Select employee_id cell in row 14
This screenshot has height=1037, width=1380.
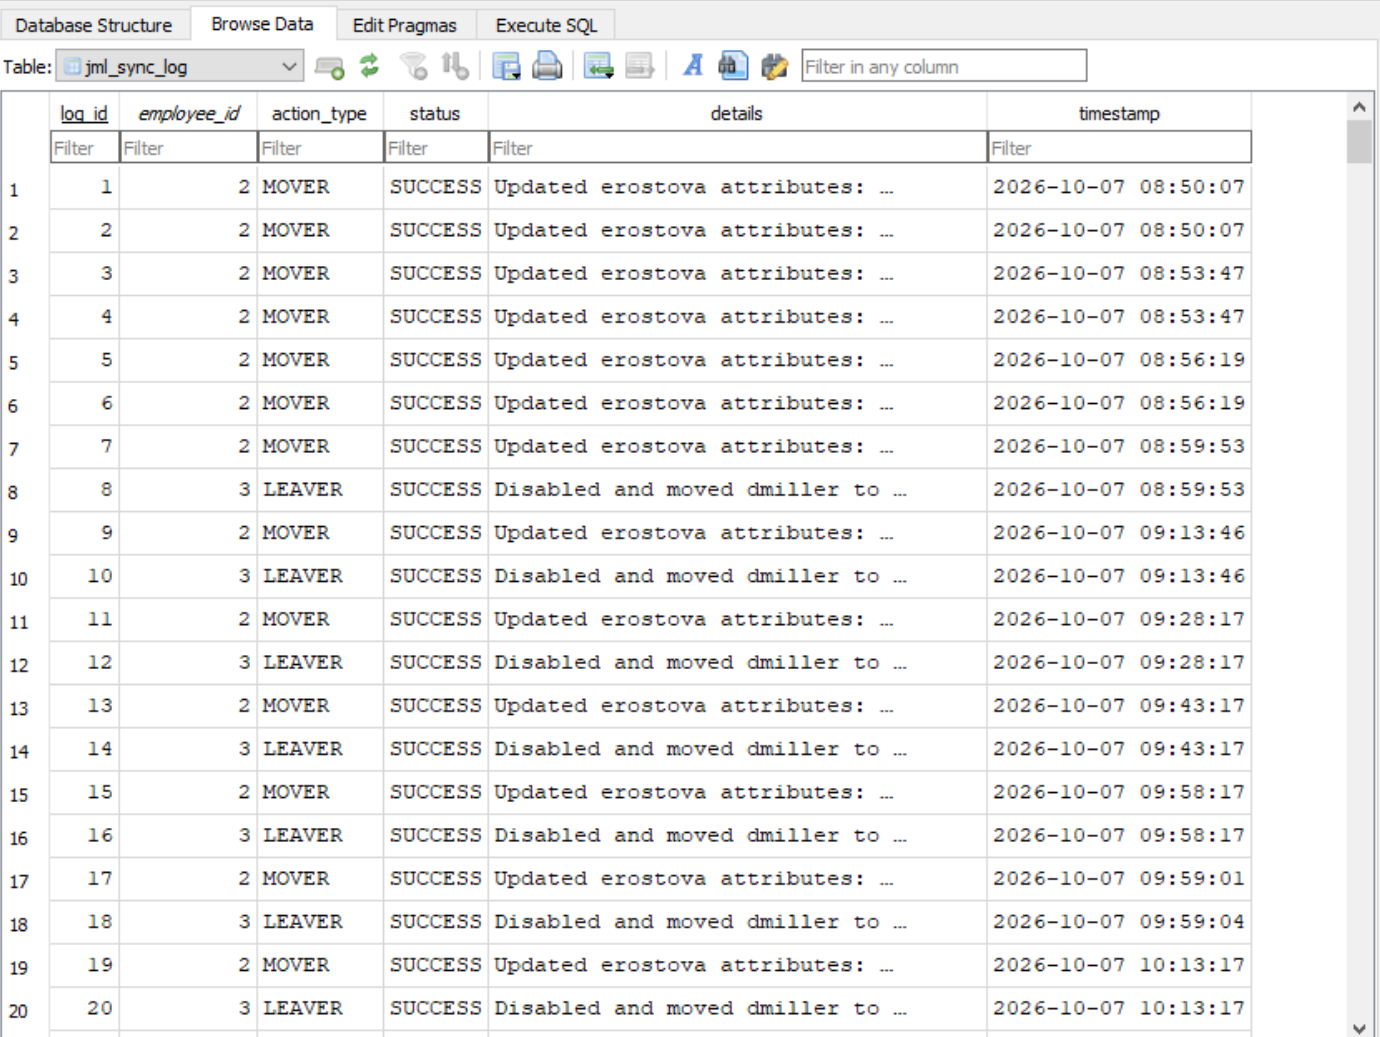coord(189,749)
